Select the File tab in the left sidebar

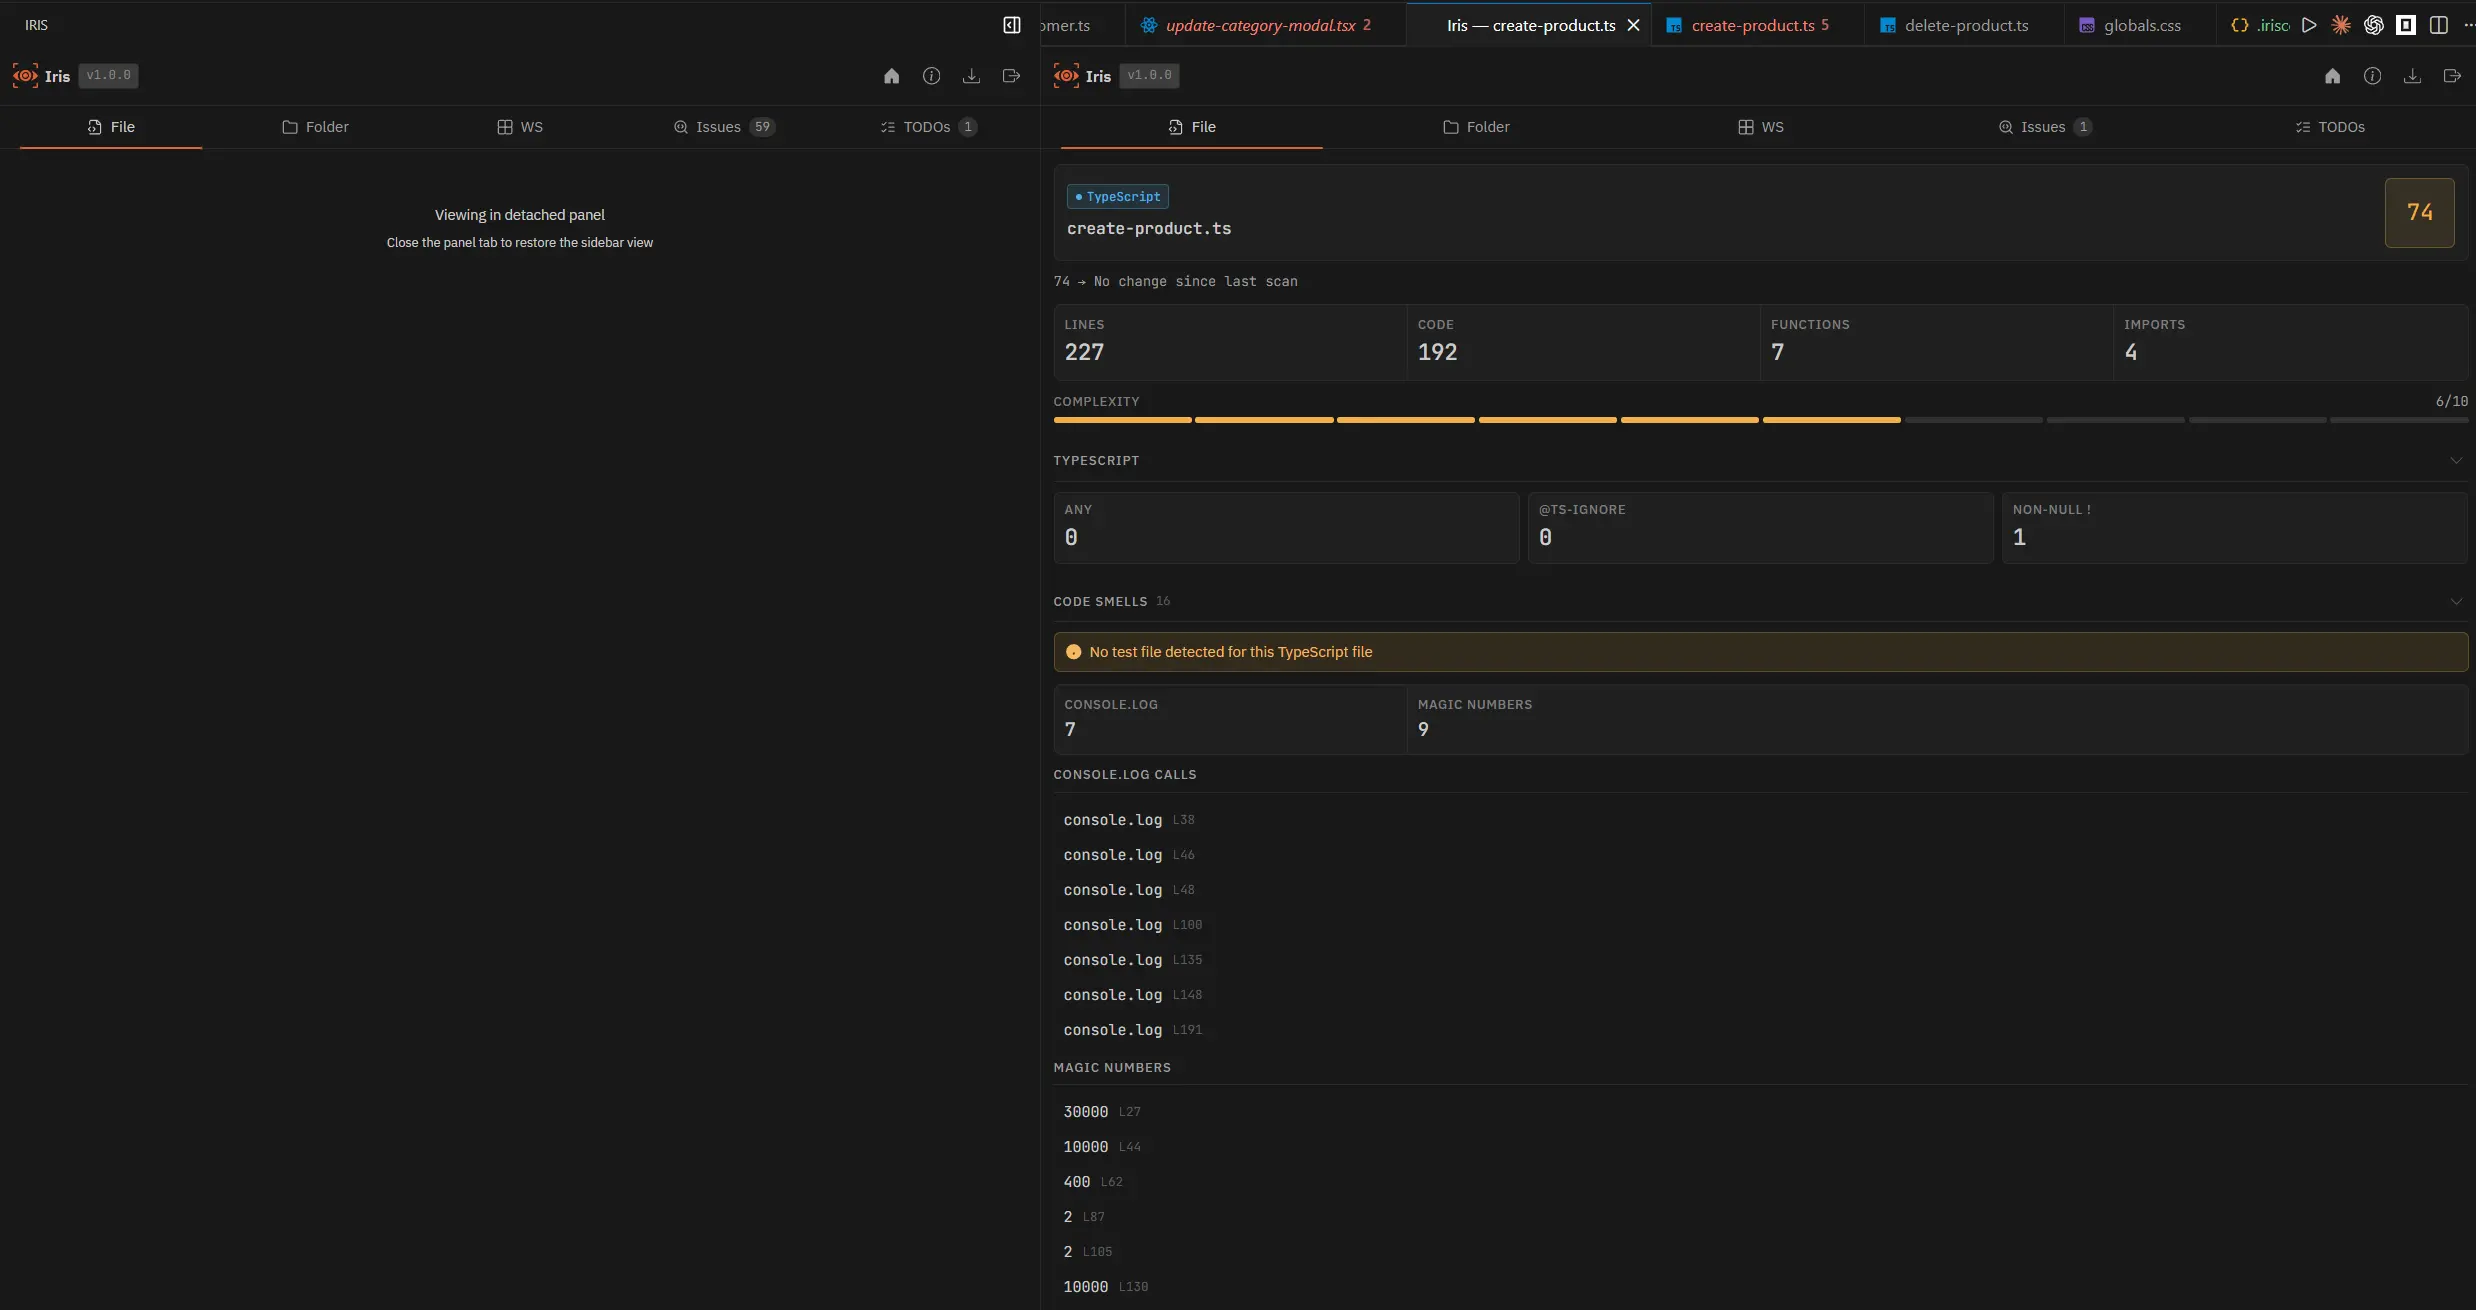click(x=111, y=127)
